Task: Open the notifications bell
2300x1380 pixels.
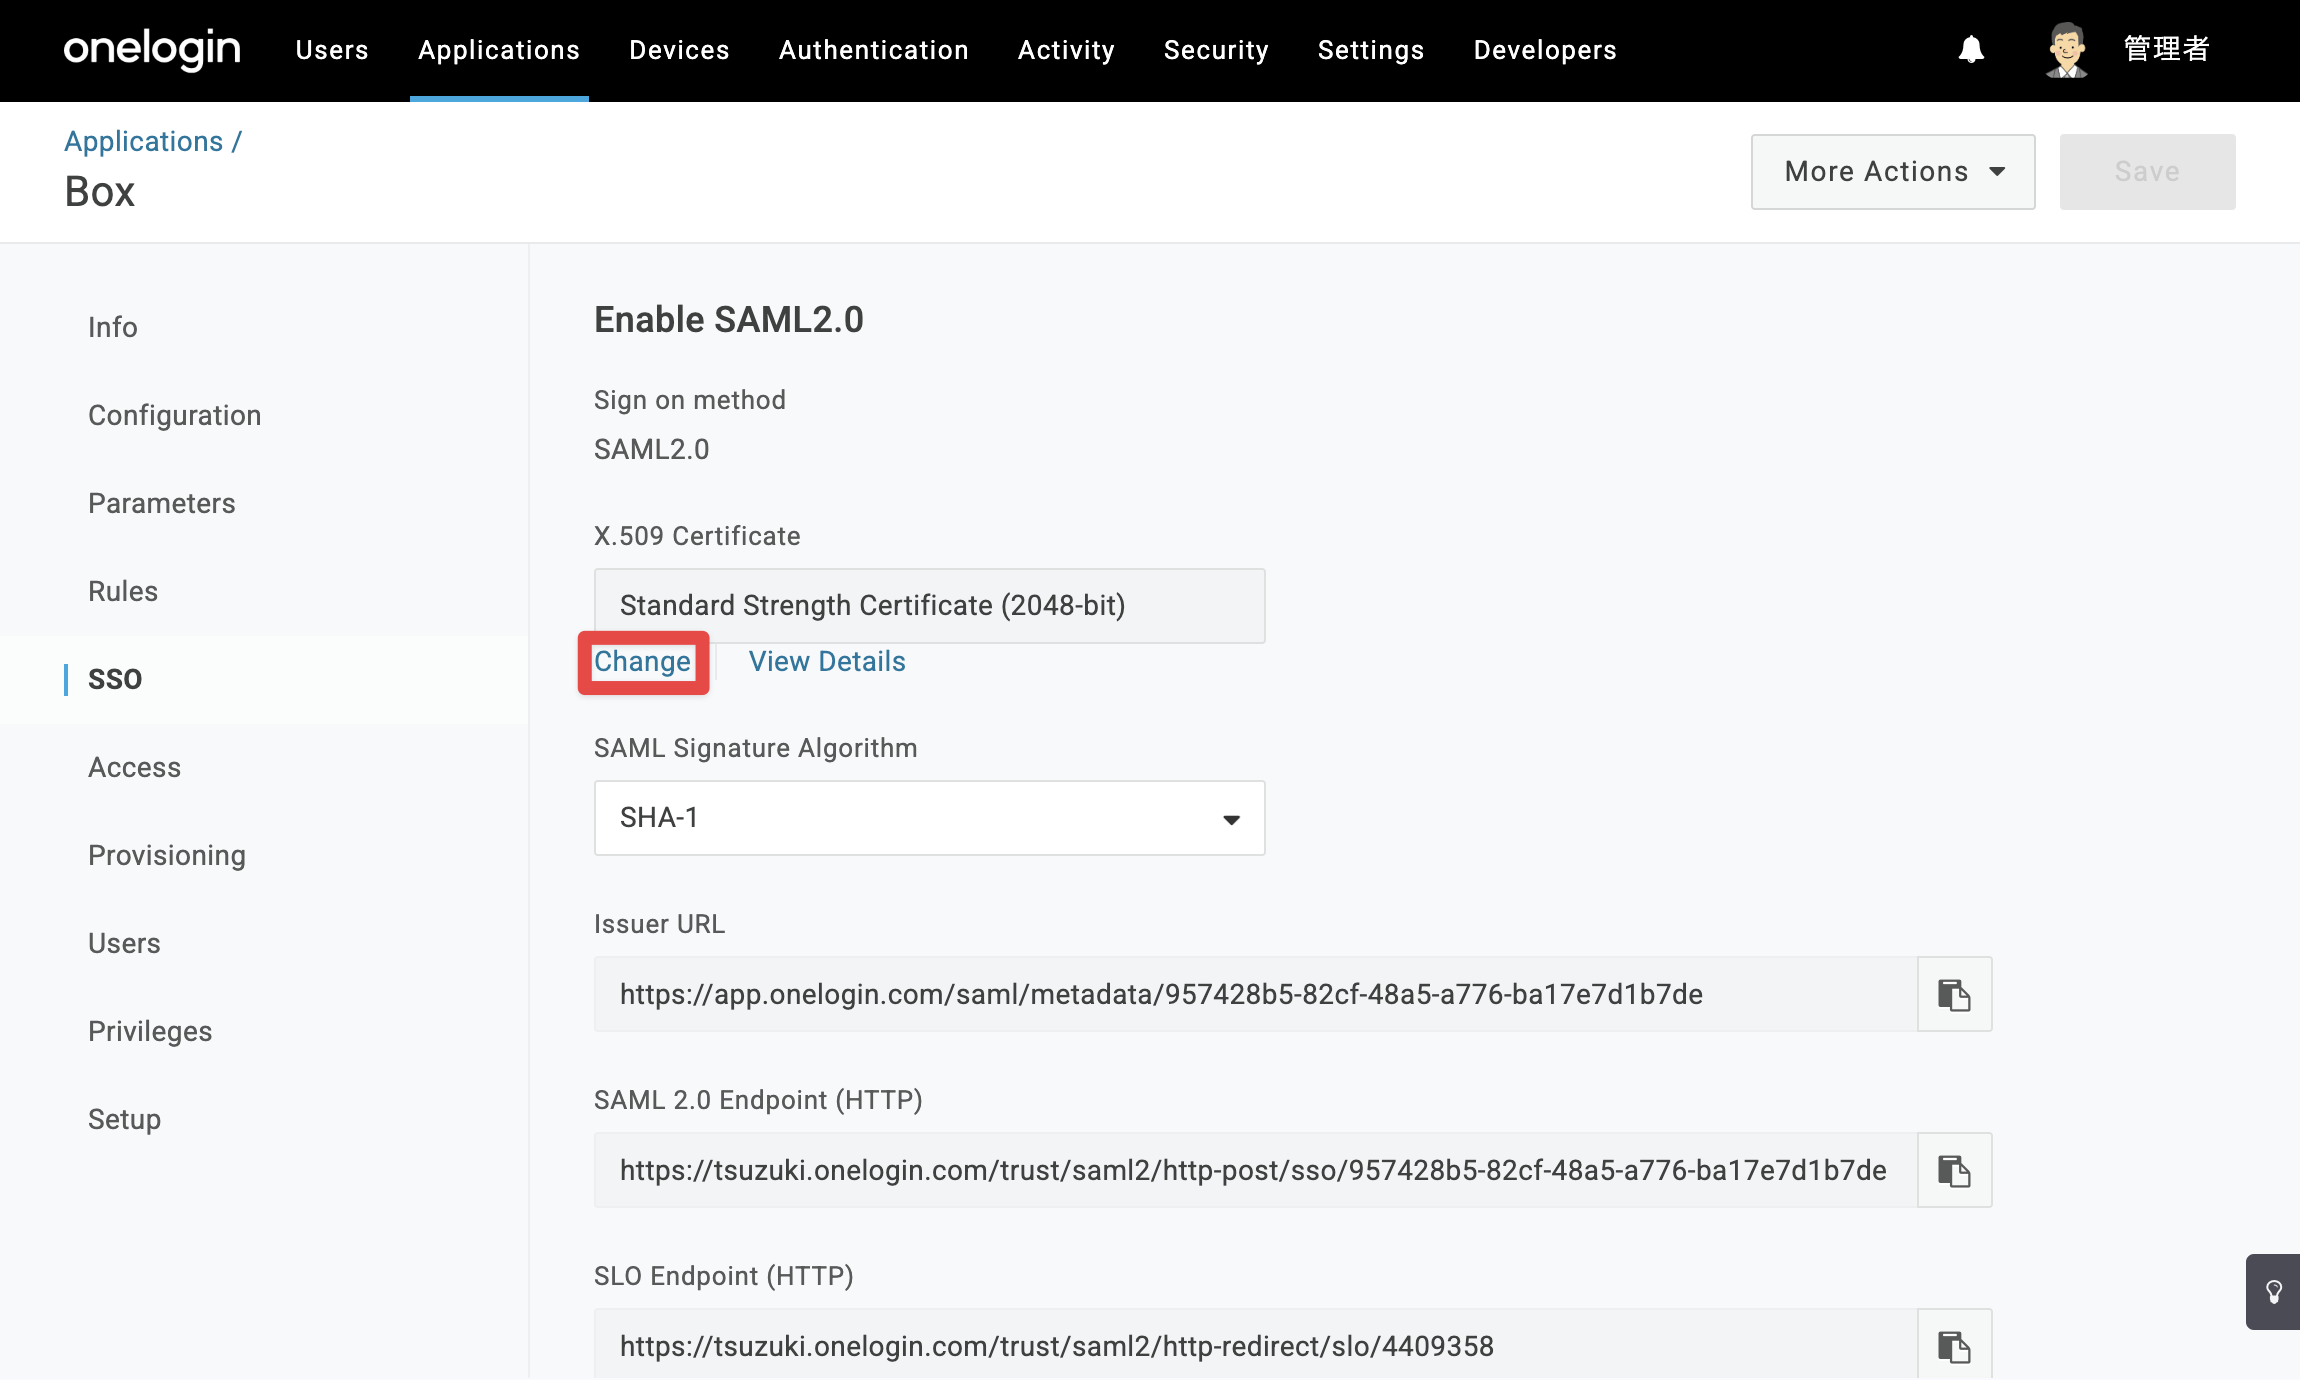Action: tap(1971, 49)
